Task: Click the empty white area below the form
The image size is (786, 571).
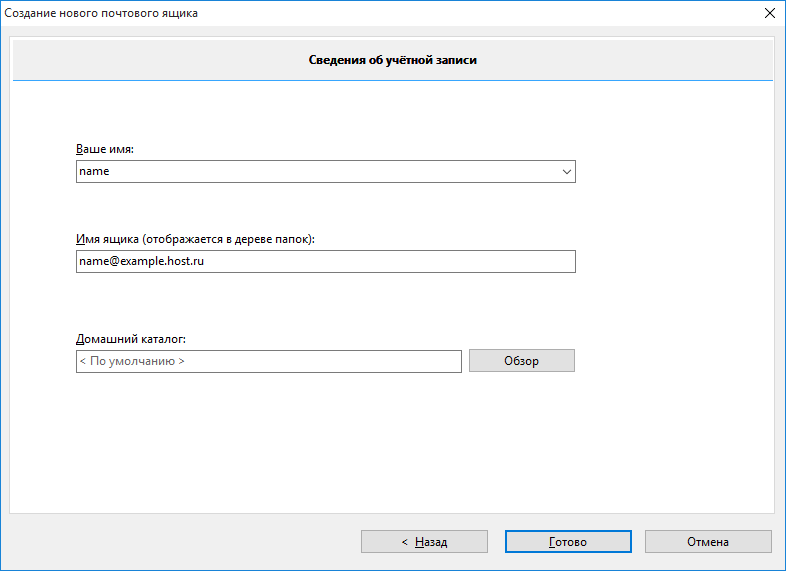Action: click(391, 446)
